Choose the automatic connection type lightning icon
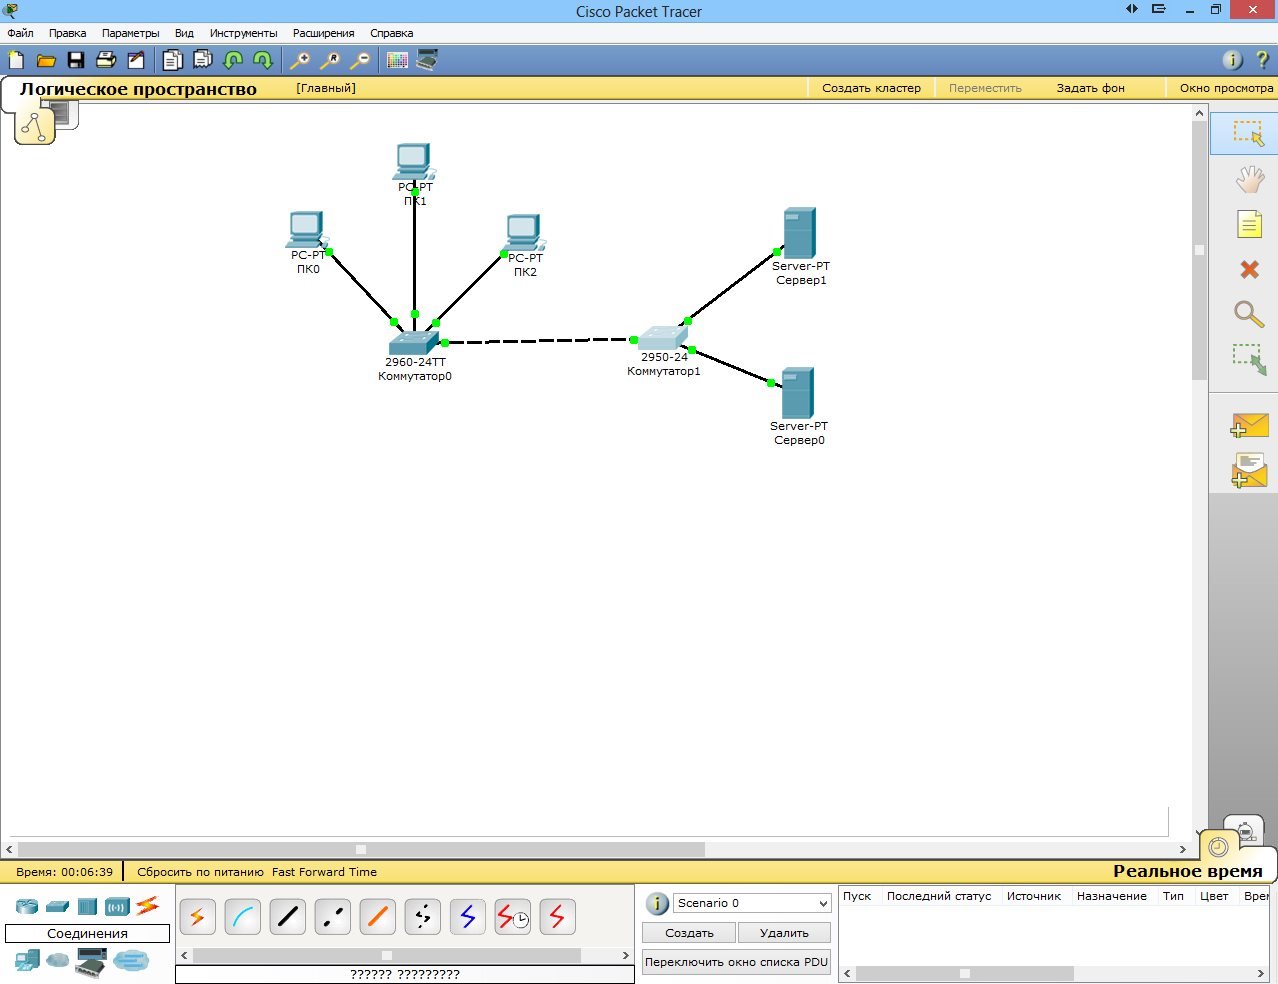Image resolution: width=1278 pixels, height=984 pixels. [197, 917]
